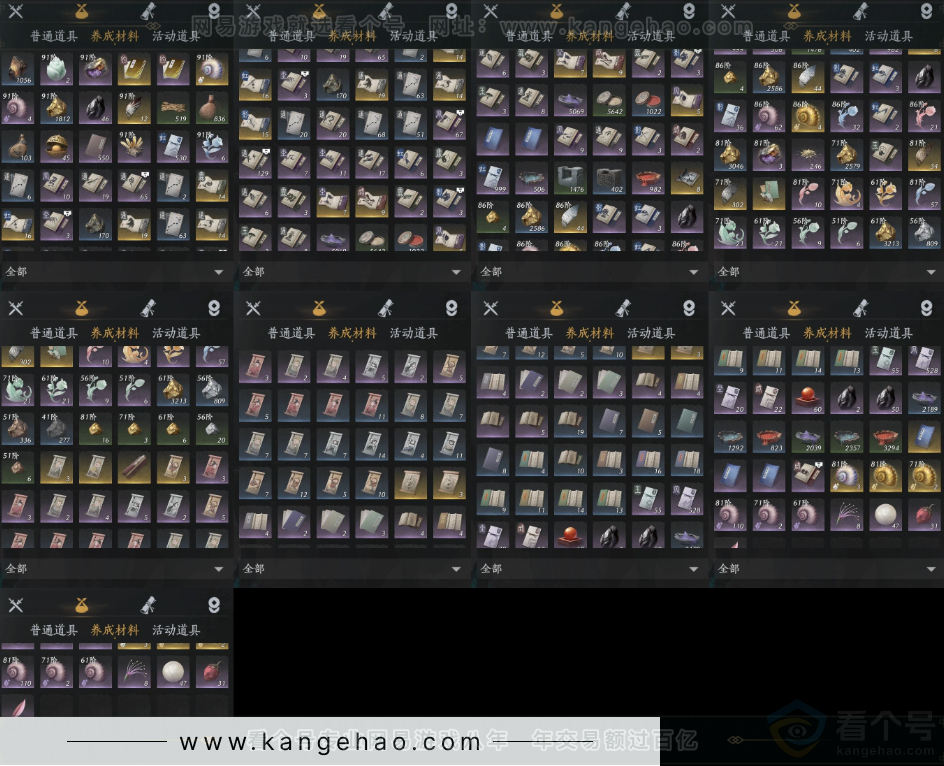
Task: Select gold pouch bag icon in top-left panel
Action: [82, 11]
